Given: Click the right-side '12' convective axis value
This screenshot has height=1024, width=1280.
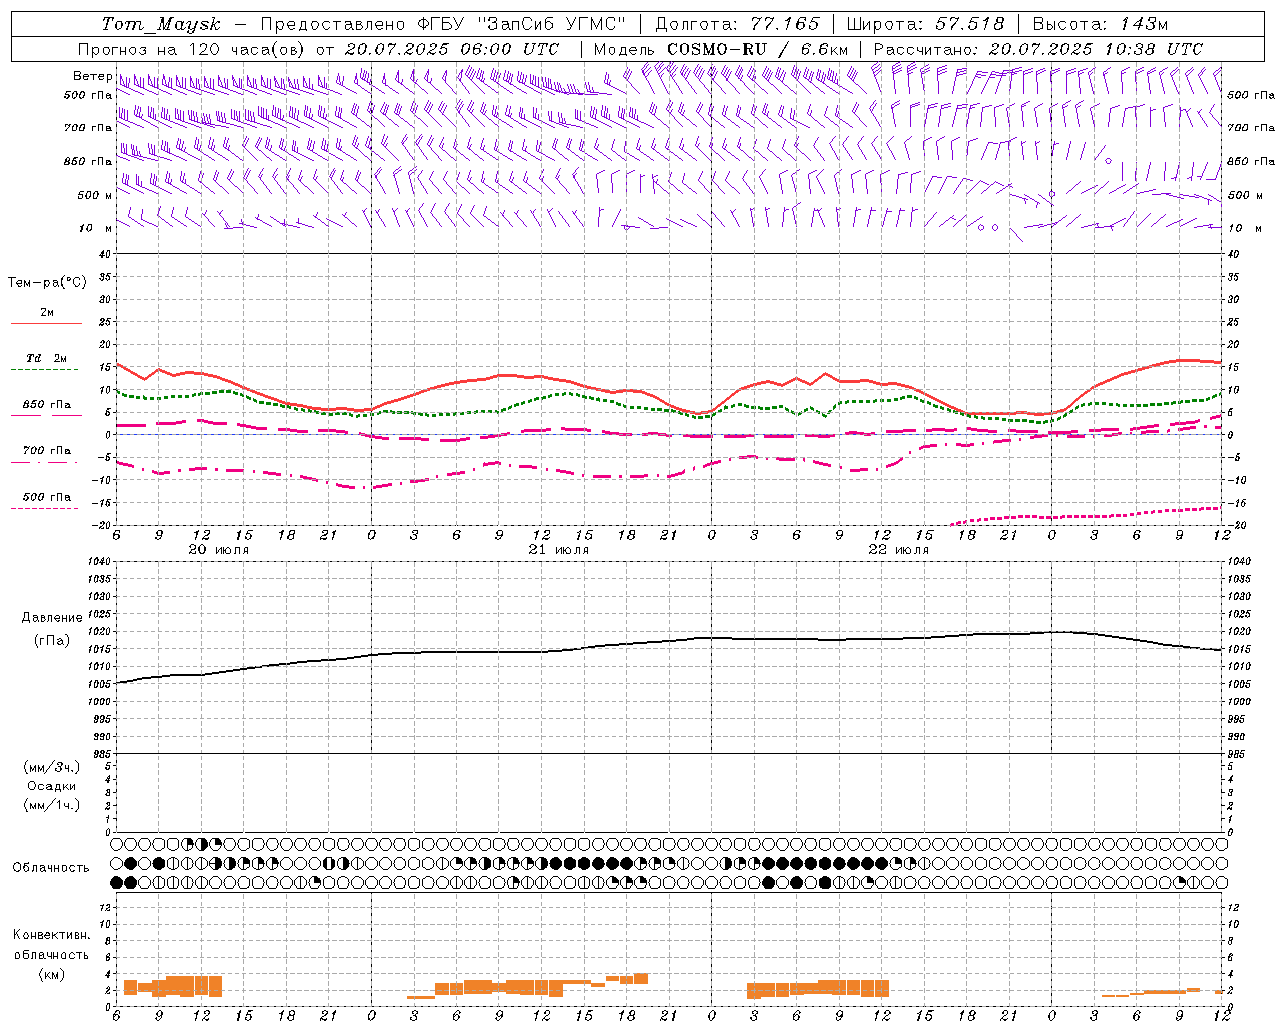Looking at the screenshot, I should tap(1233, 907).
